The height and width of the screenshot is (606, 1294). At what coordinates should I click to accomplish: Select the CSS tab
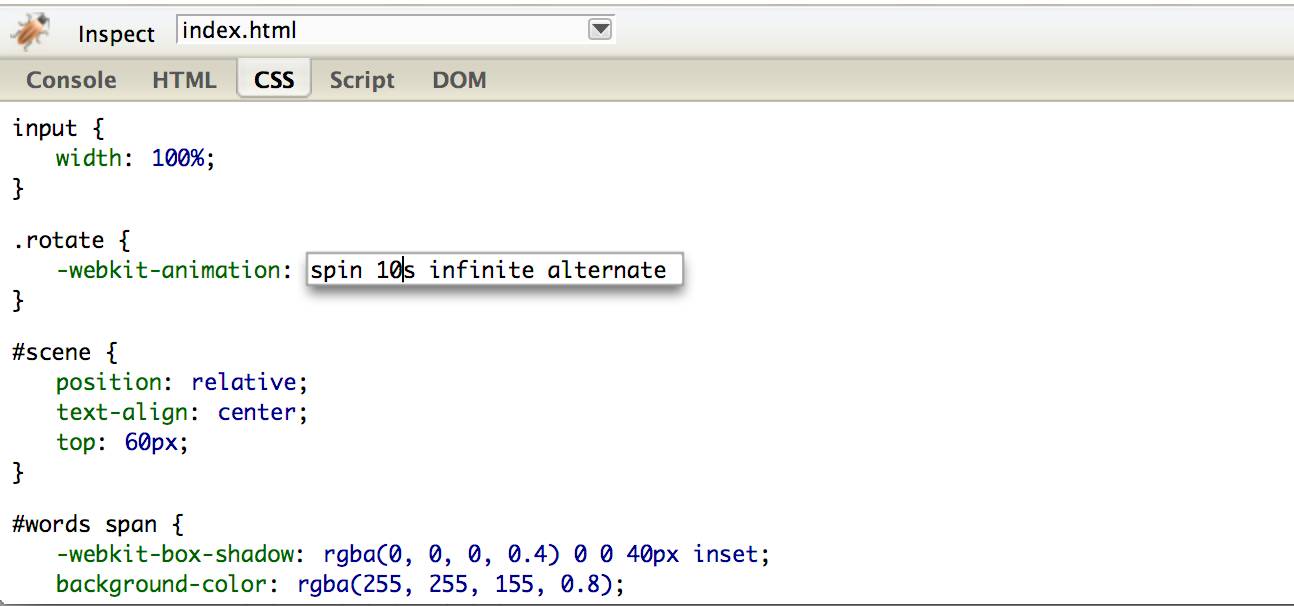274,80
